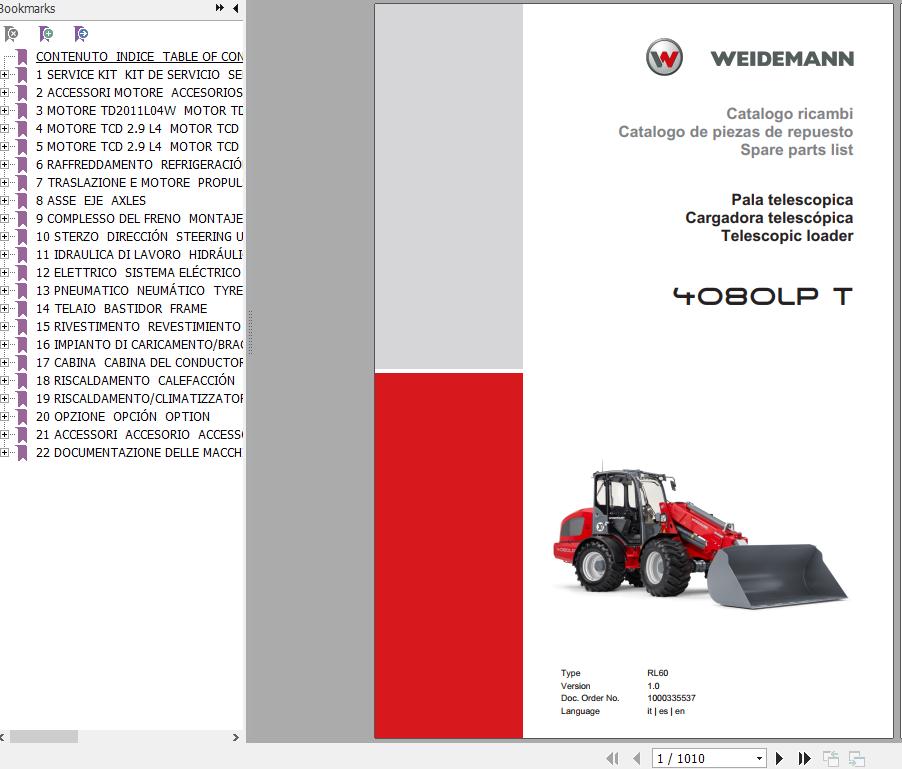Image resolution: width=902 pixels, height=769 pixels.
Task: Select bookmark 5 MOTORE TCD 2.9 L4
Action: pos(137,147)
